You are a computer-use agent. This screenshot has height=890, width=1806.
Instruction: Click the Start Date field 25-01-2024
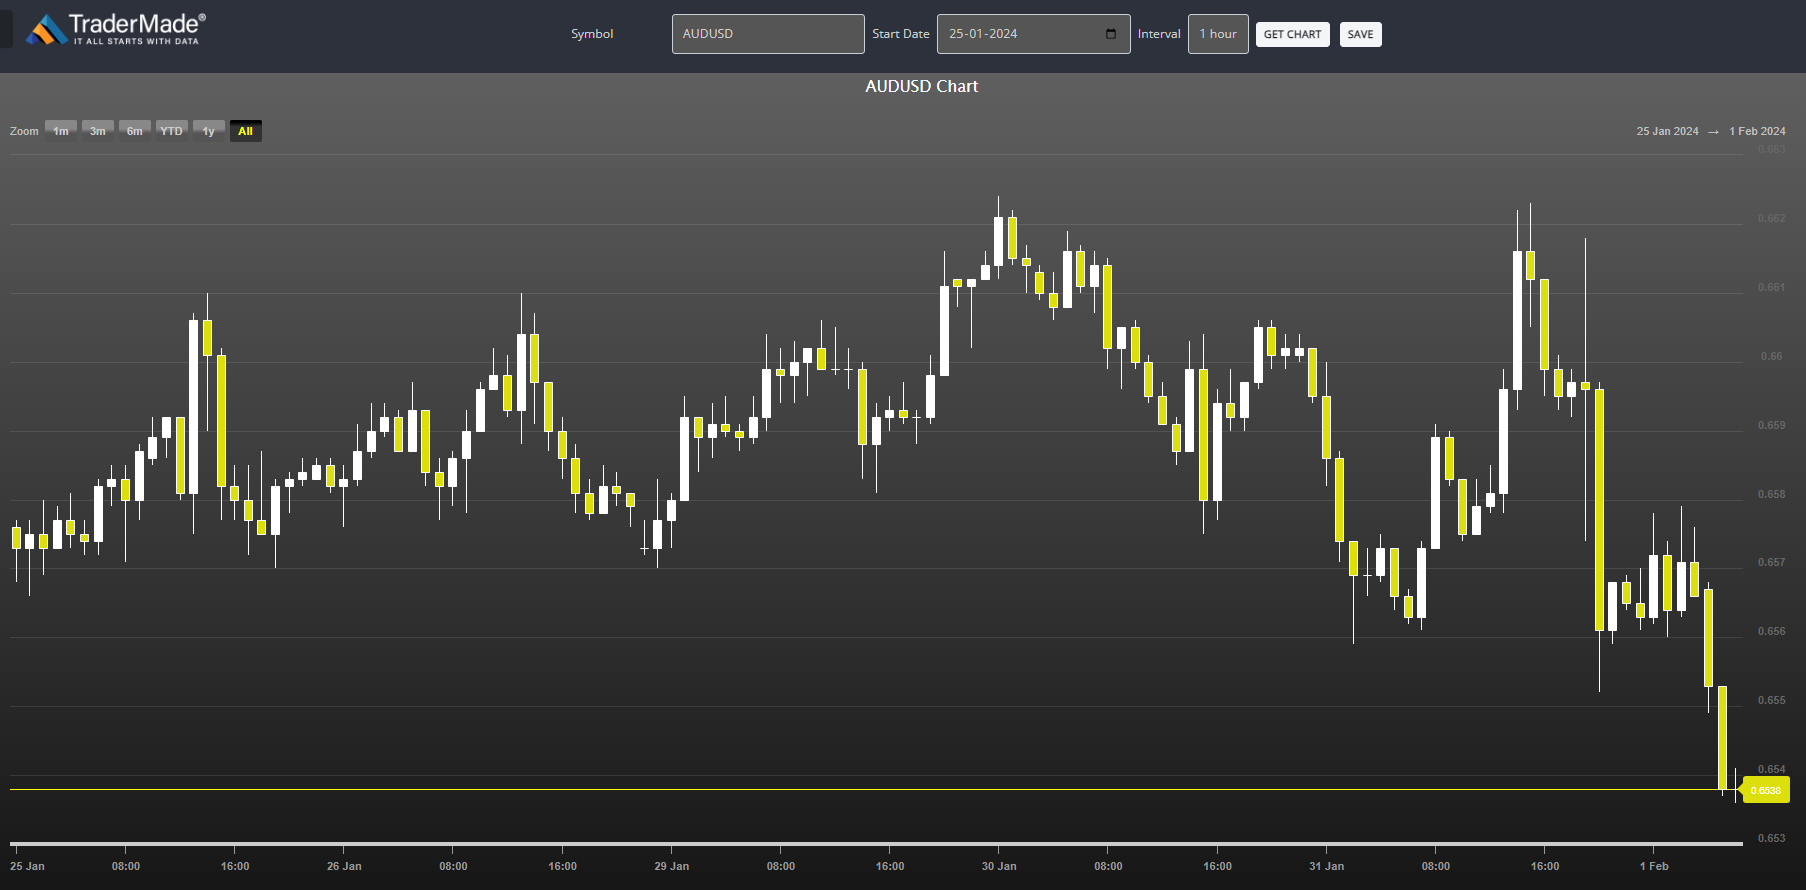pos(1033,34)
